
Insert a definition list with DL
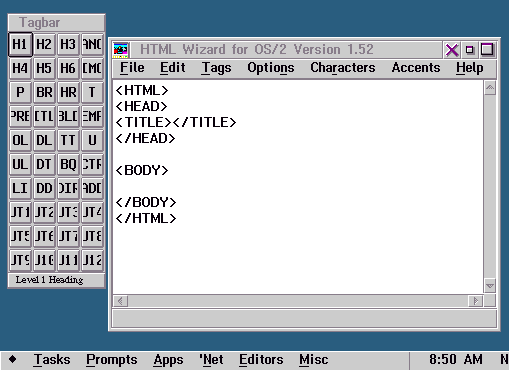(x=44, y=140)
